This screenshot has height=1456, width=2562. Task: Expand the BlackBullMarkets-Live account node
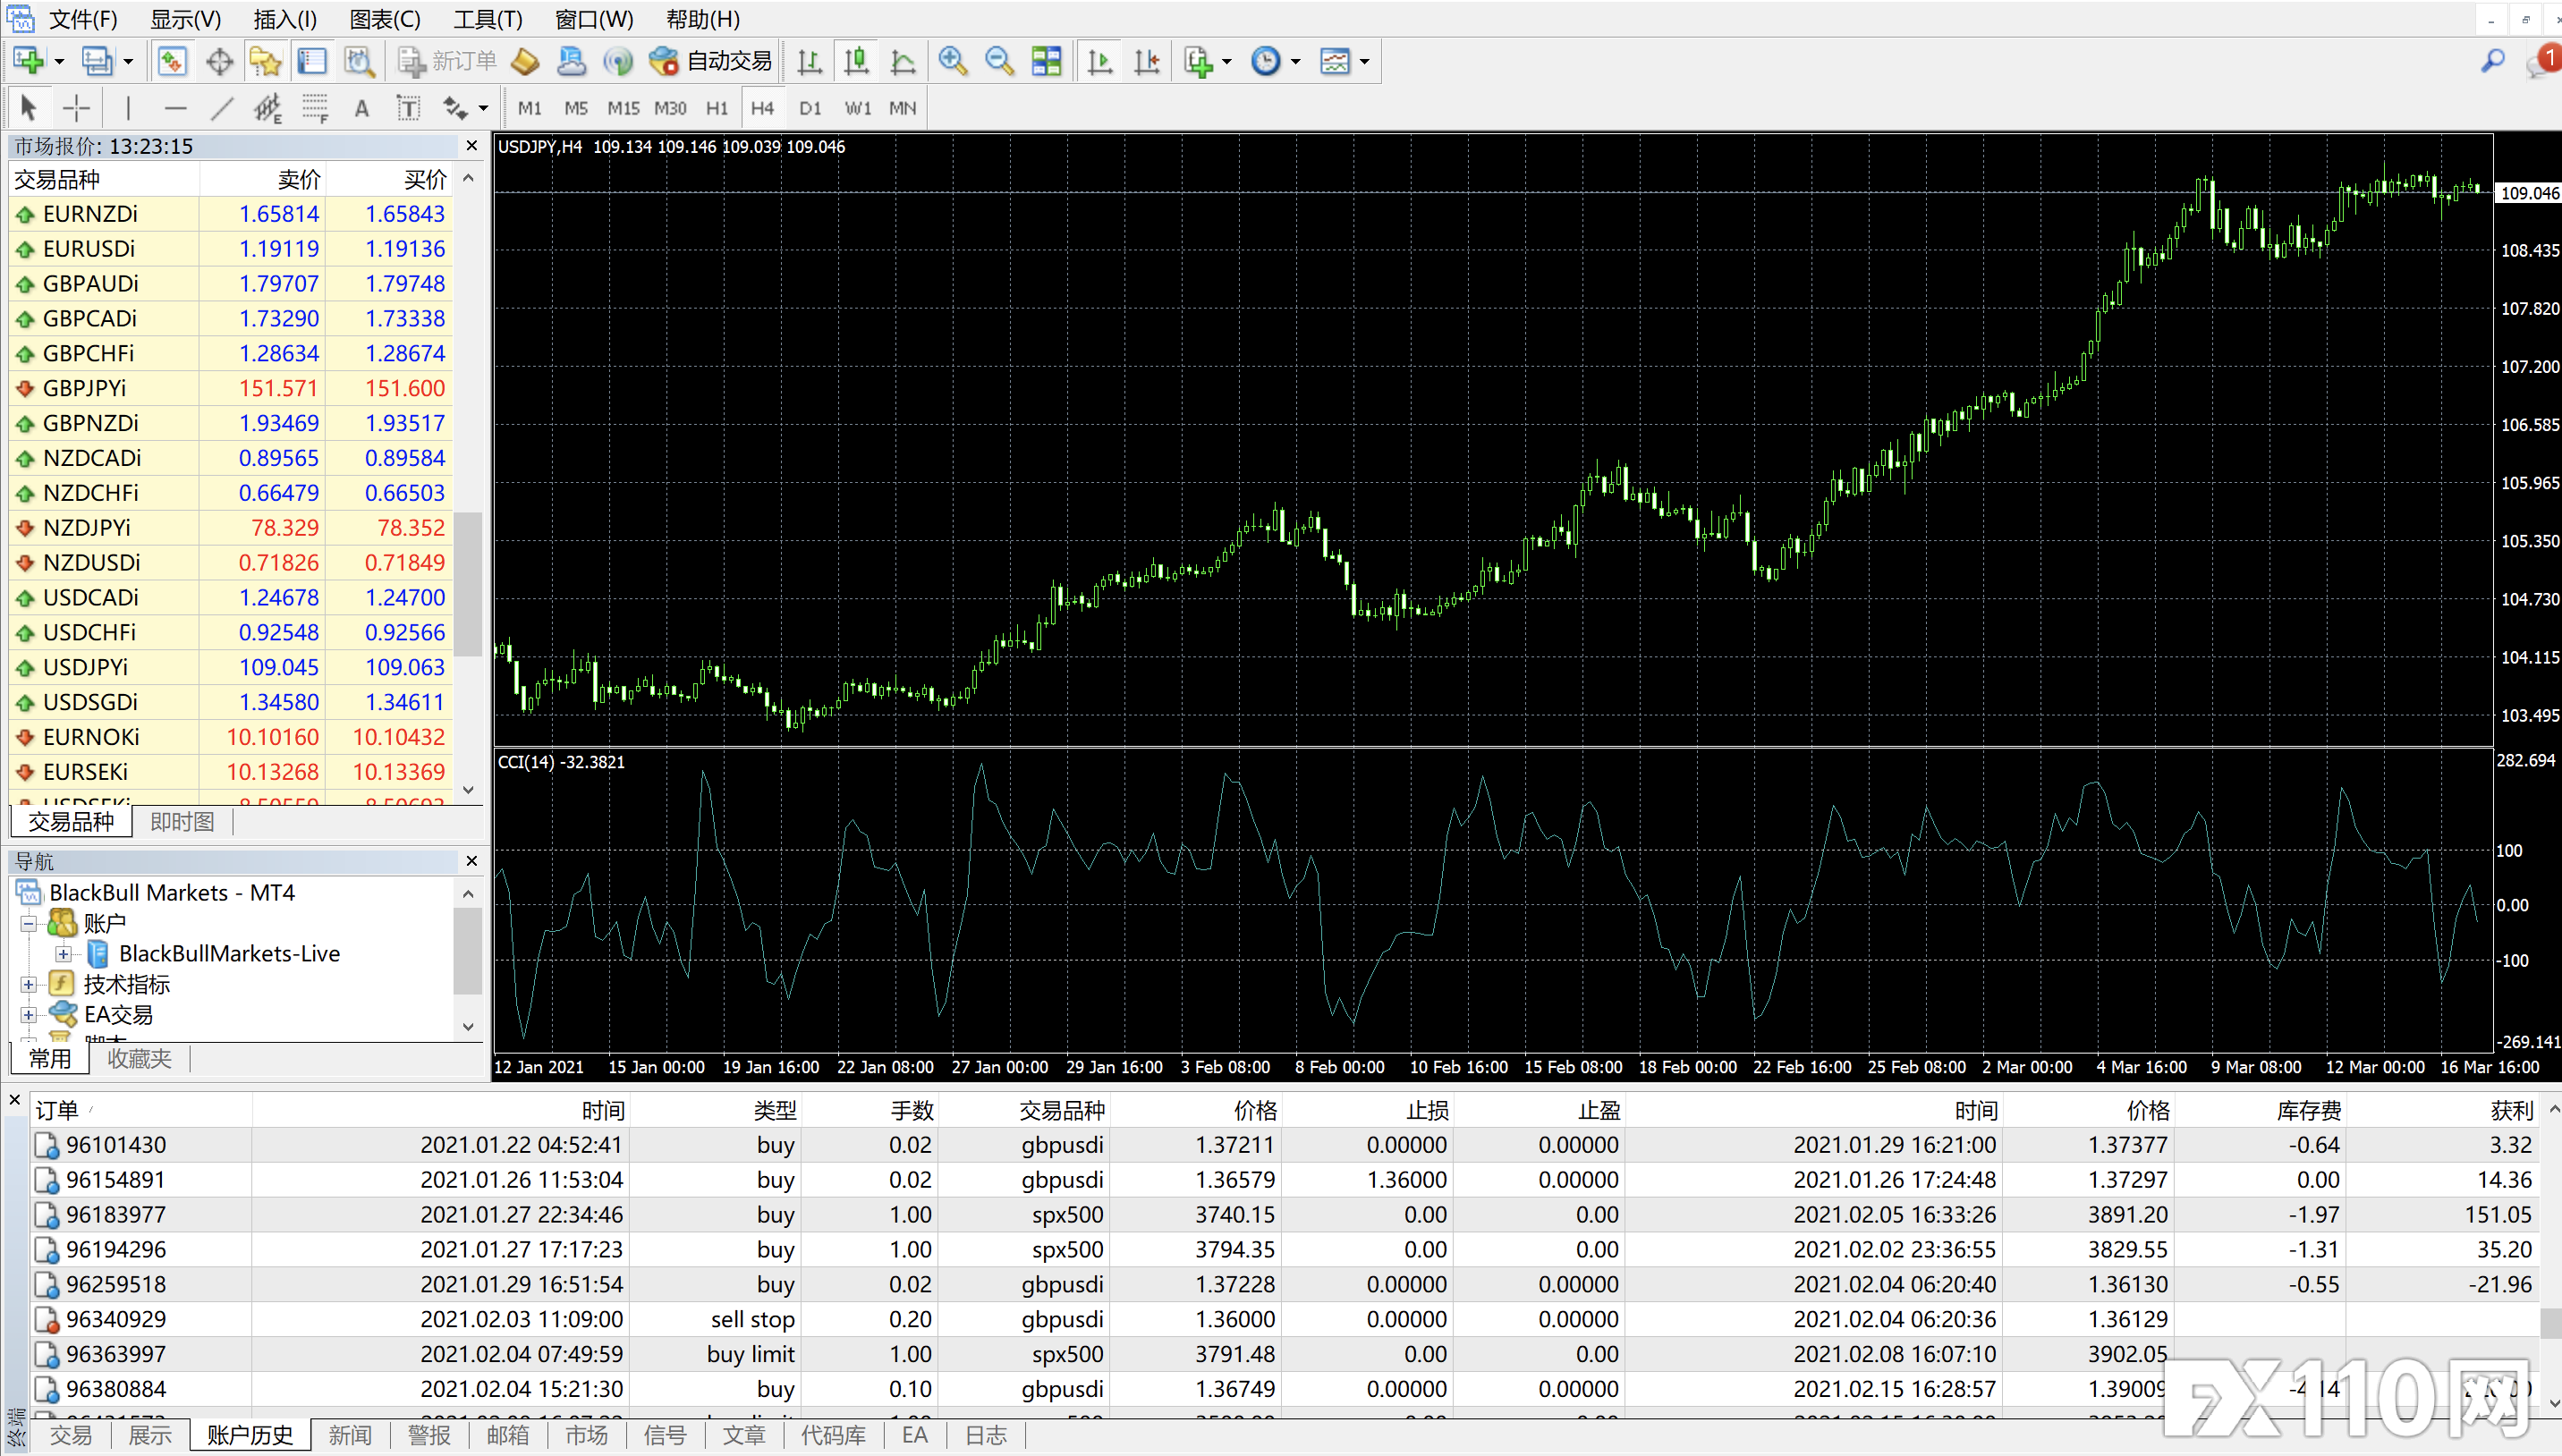(x=64, y=954)
